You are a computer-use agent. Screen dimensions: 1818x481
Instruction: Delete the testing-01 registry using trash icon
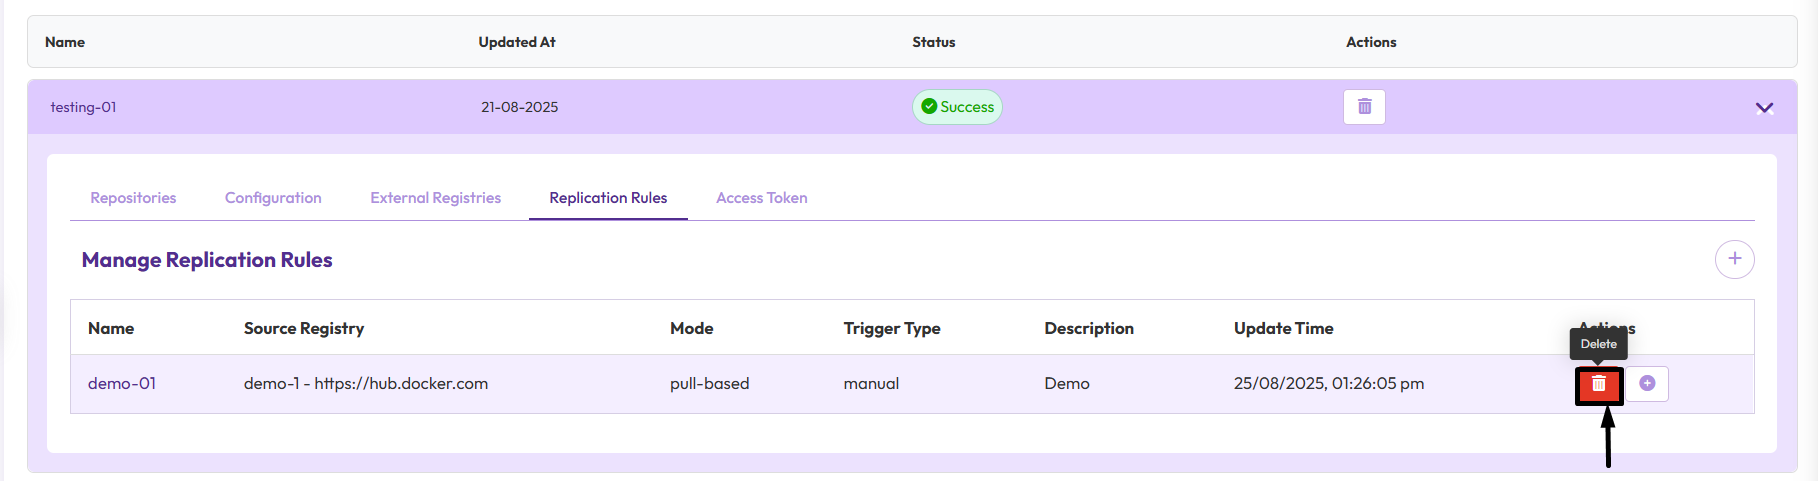pos(1364,107)
